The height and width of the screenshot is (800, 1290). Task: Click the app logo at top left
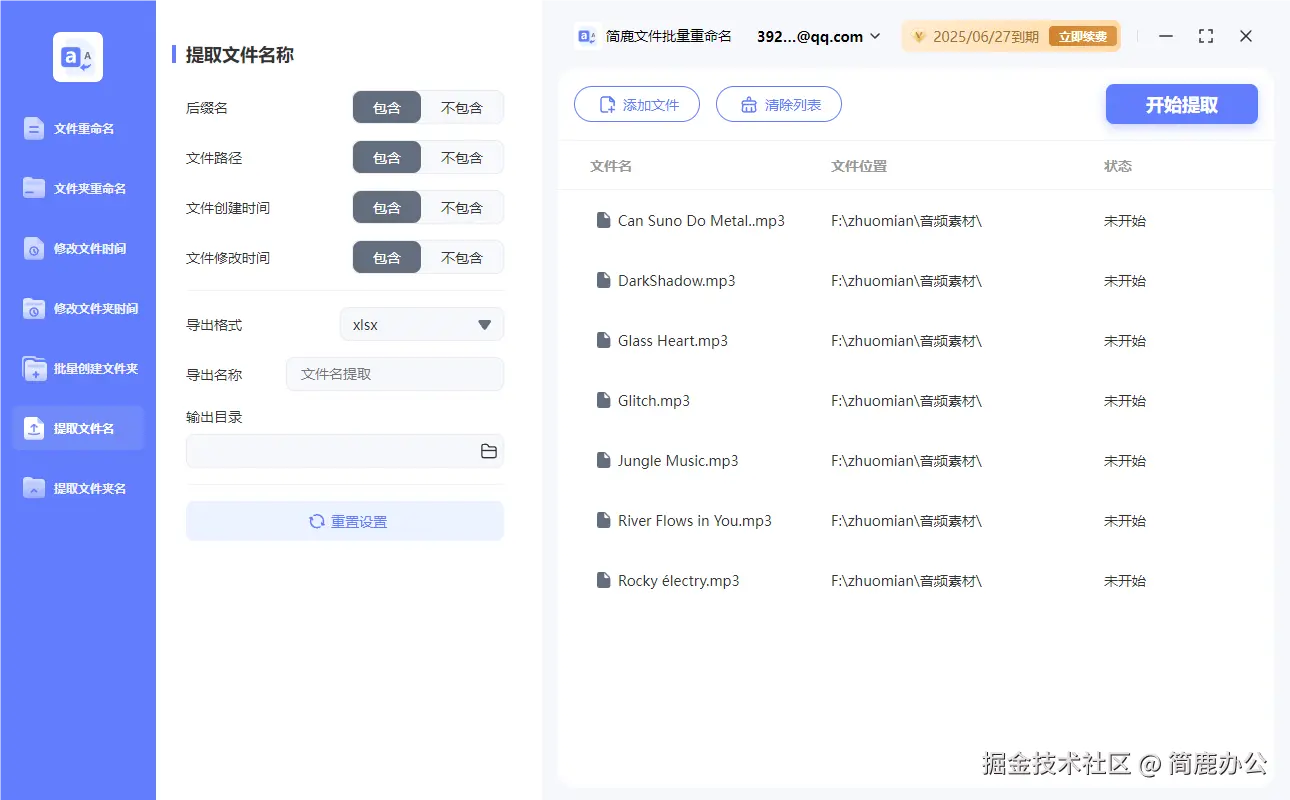pos(77,57)
